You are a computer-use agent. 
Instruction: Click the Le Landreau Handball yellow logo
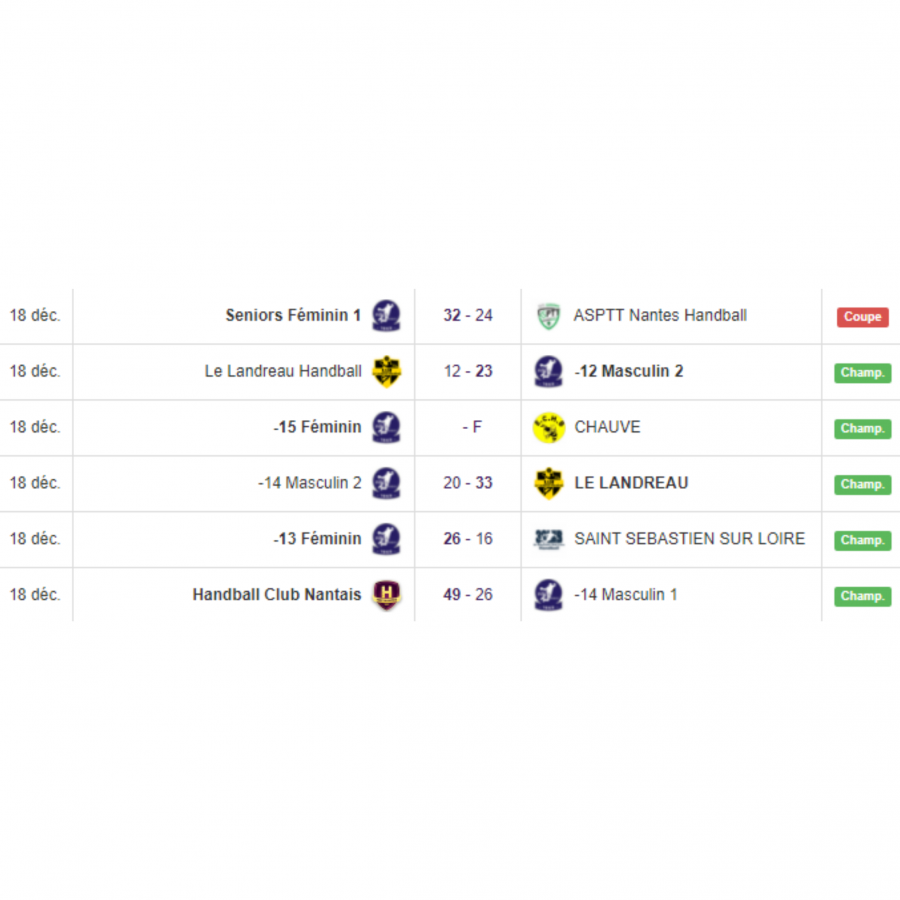[x=386, y=372]
